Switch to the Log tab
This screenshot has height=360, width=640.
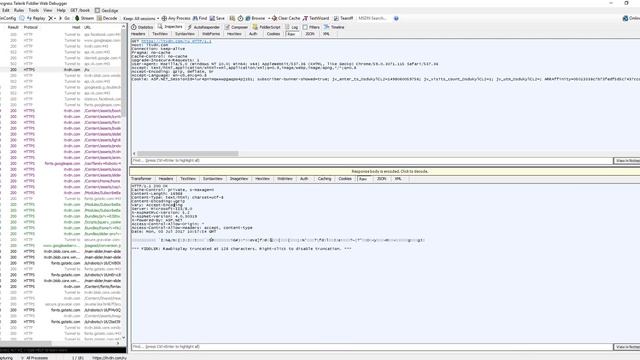point(291,27)
